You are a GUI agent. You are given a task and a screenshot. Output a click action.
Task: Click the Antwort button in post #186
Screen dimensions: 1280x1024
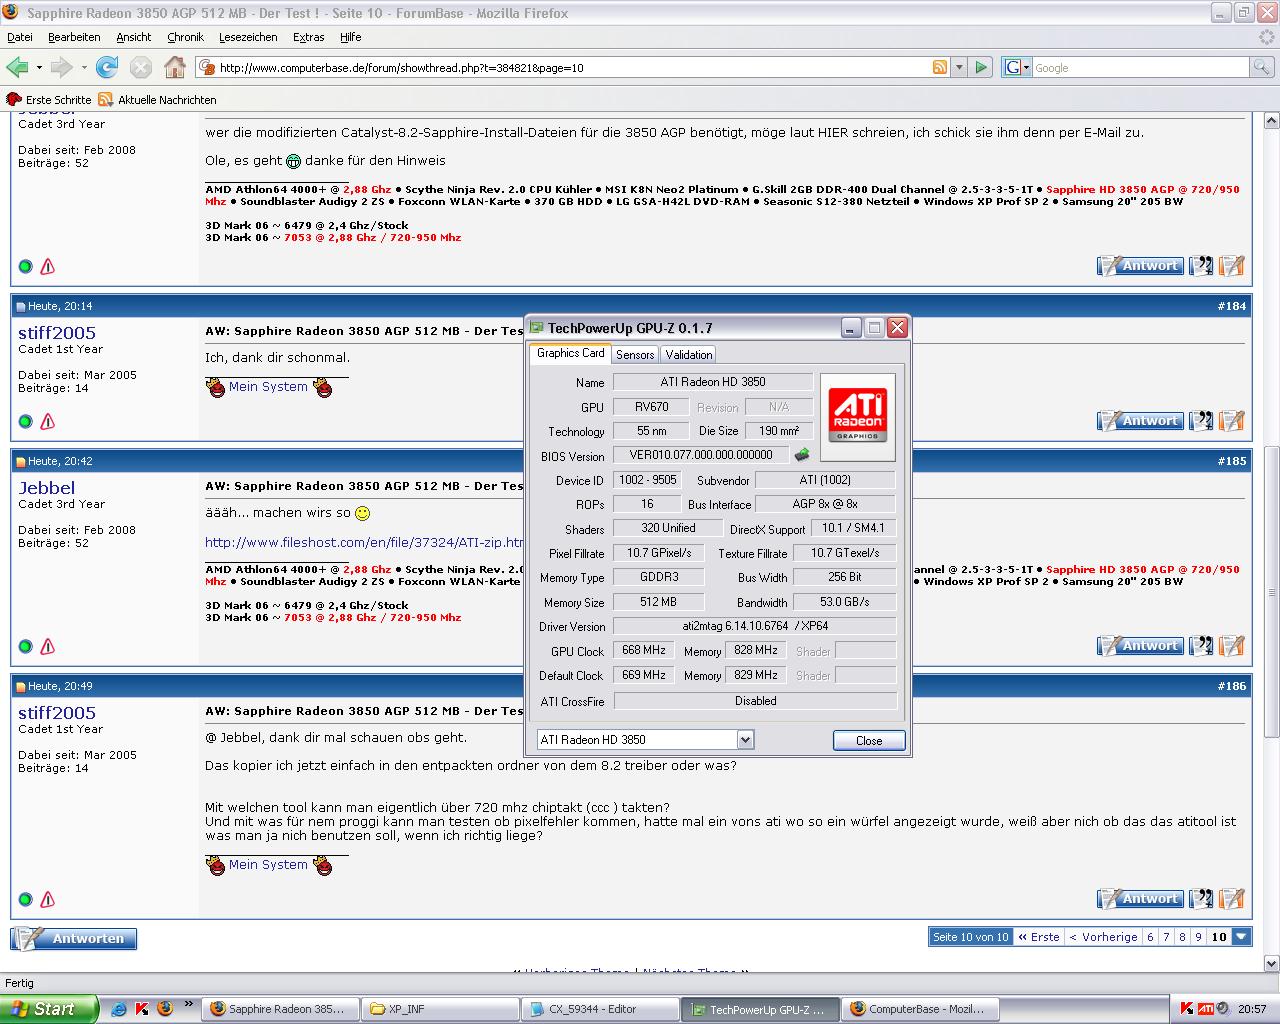(x=1140, y=899)
